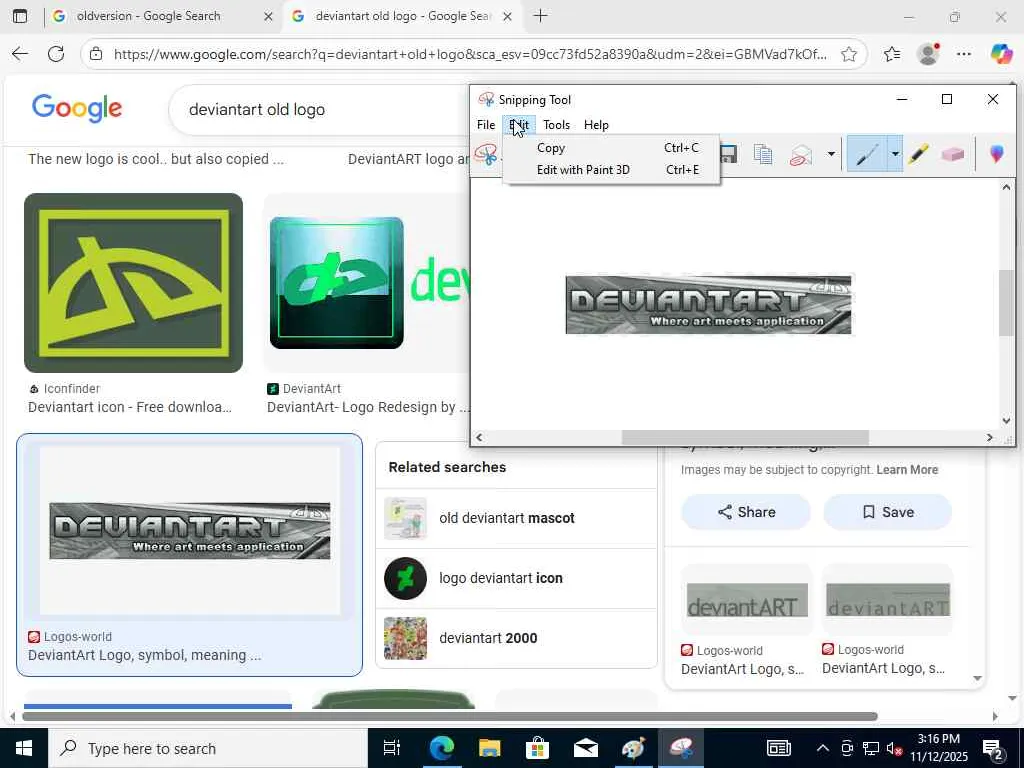Open the Mail app from the taskbar
Viewport: 1024px width, 768px height.
(x=586, y=748)
